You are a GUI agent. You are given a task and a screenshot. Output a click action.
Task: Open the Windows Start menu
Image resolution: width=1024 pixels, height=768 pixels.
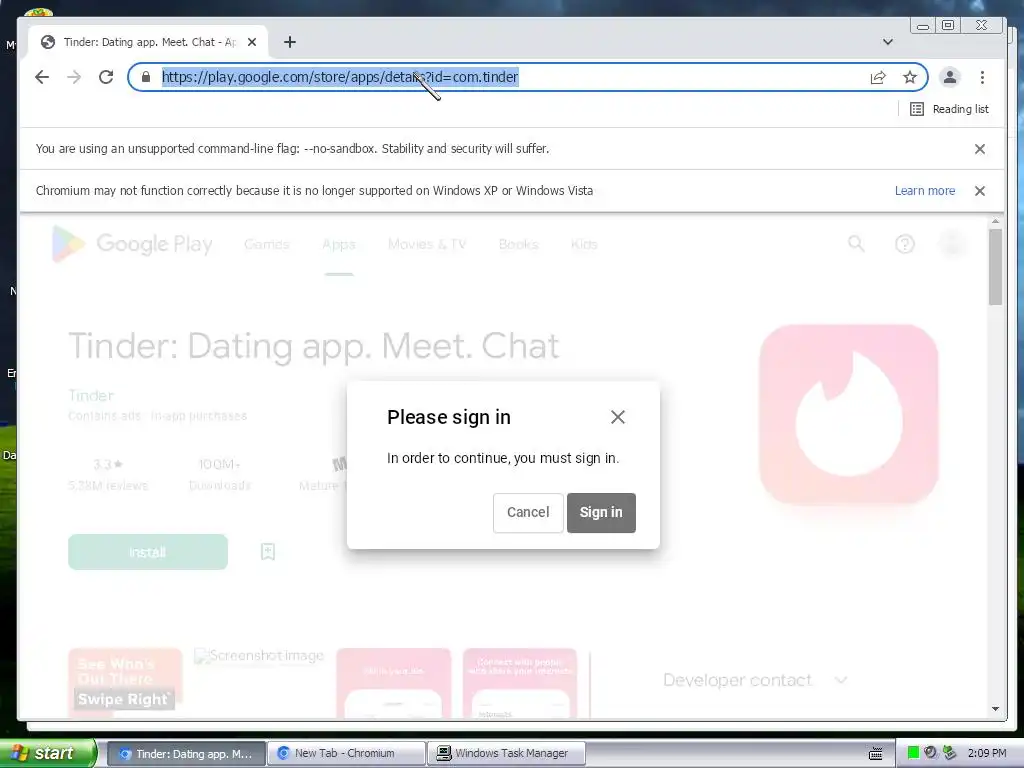coord(47,753)
